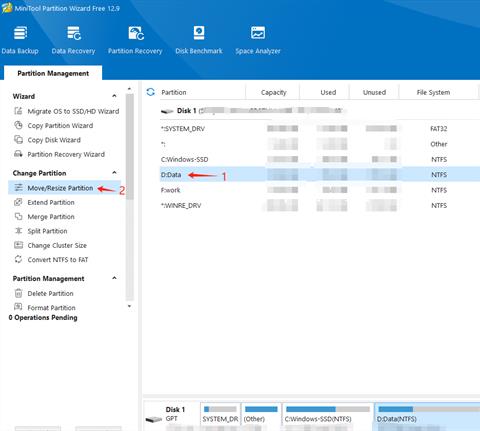Choose Partition Recovery Wizard in sidebar
Screen dimensions: 480x431
point(66,154)
